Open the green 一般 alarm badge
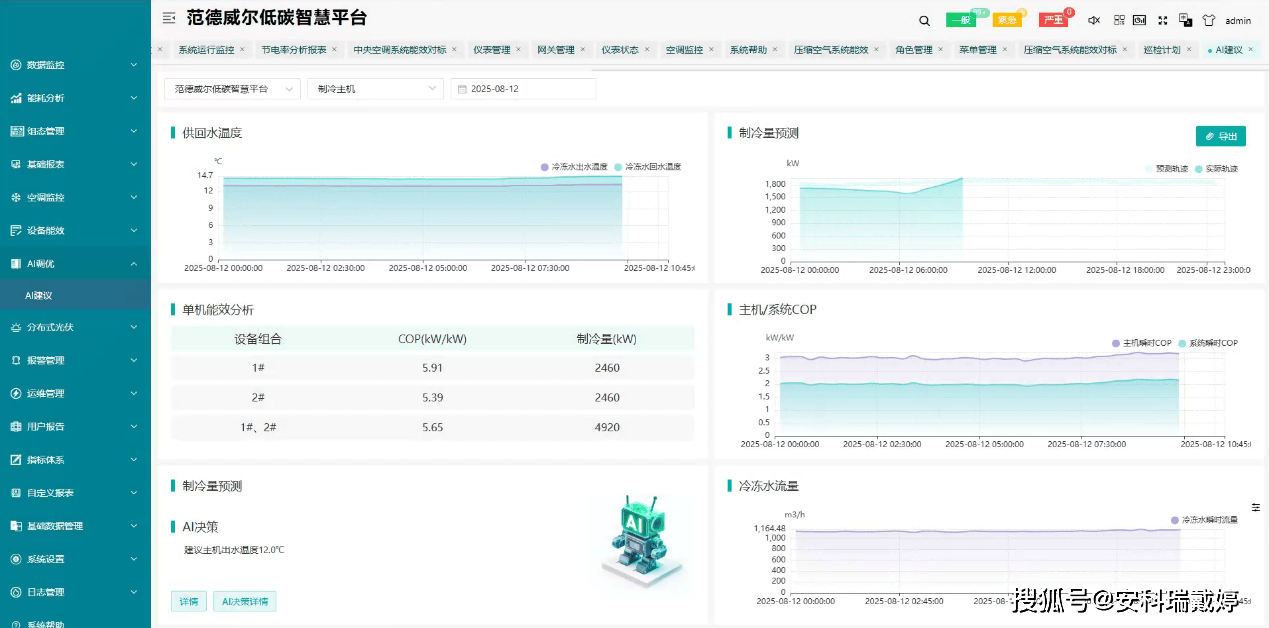 [960, 20]
